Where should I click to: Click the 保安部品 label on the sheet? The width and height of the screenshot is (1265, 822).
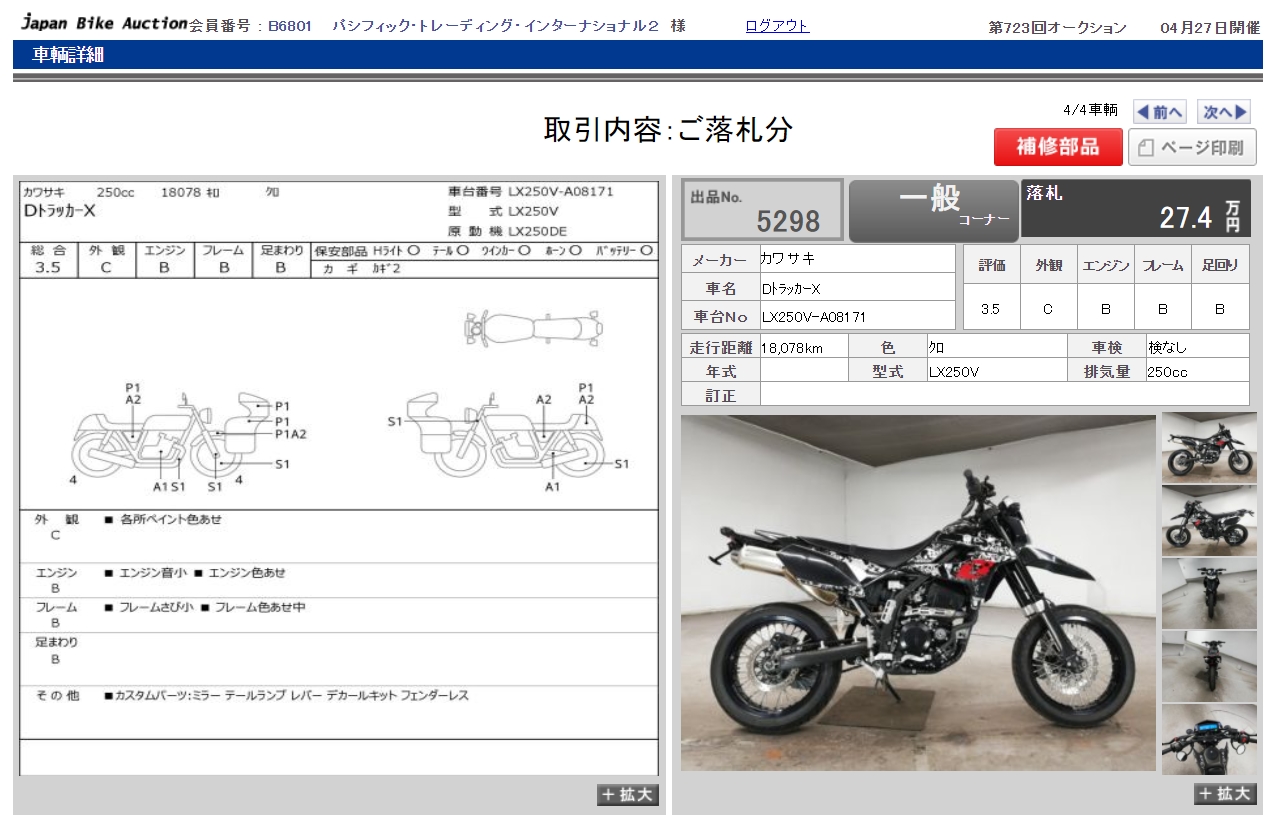coord(341,250)
